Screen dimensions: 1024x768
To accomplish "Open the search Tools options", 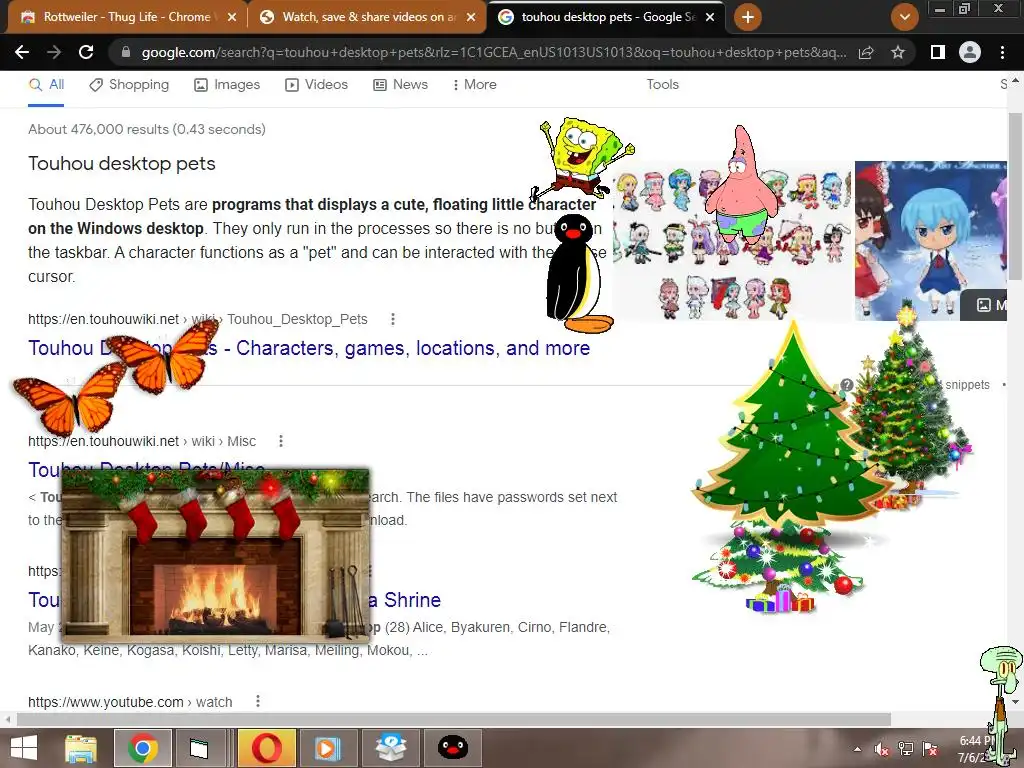I will (x=662, y=84).
